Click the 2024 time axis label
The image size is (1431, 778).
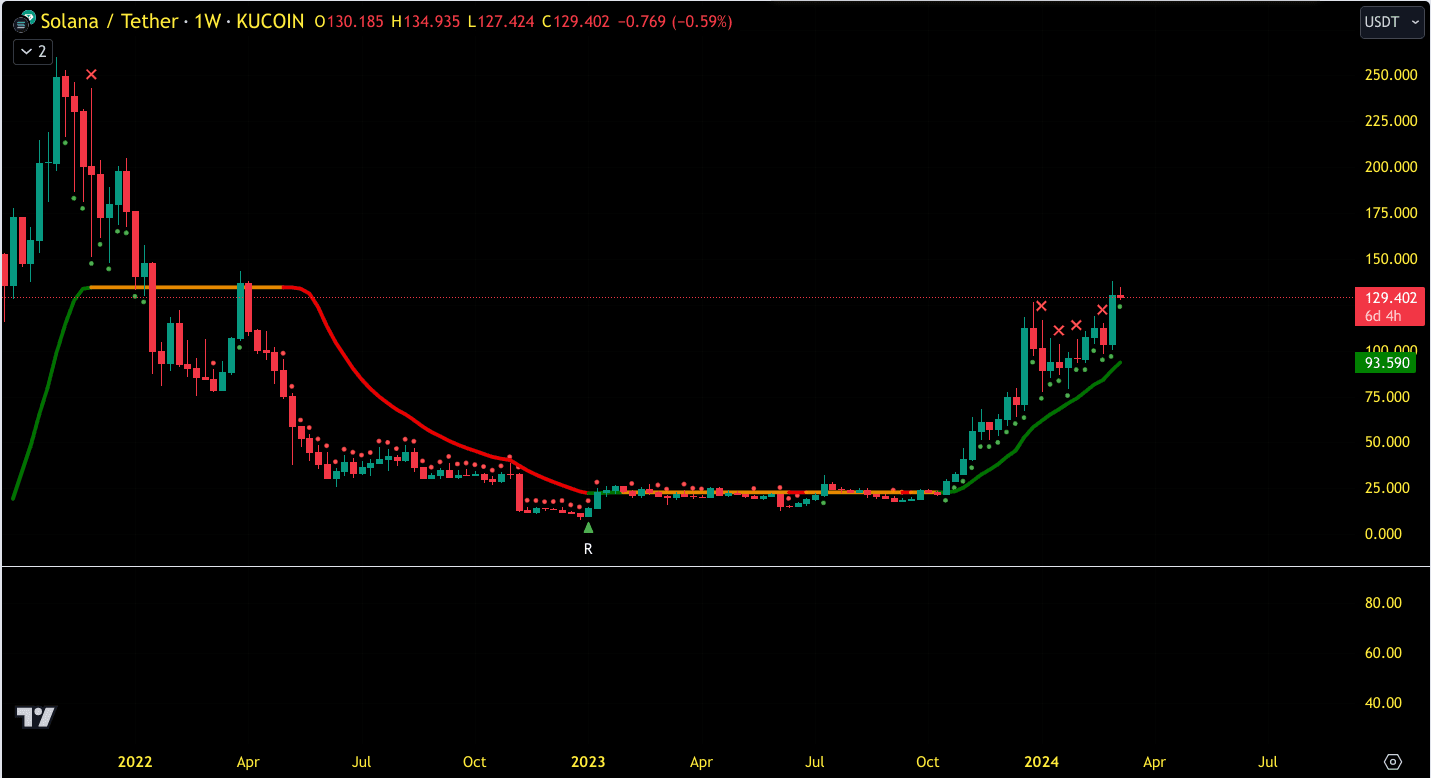[x=1041, y=762]
